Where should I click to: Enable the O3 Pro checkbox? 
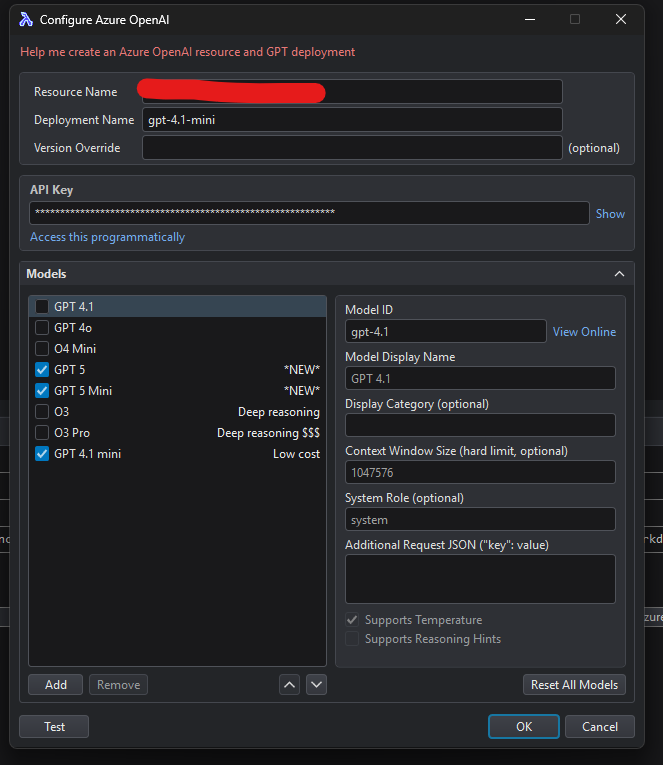click(42, 433)
